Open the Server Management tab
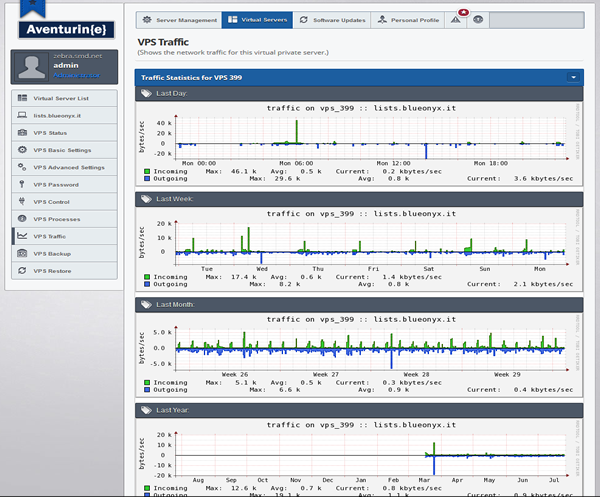This screenshot has width=600, height=497. coord(179,20)
